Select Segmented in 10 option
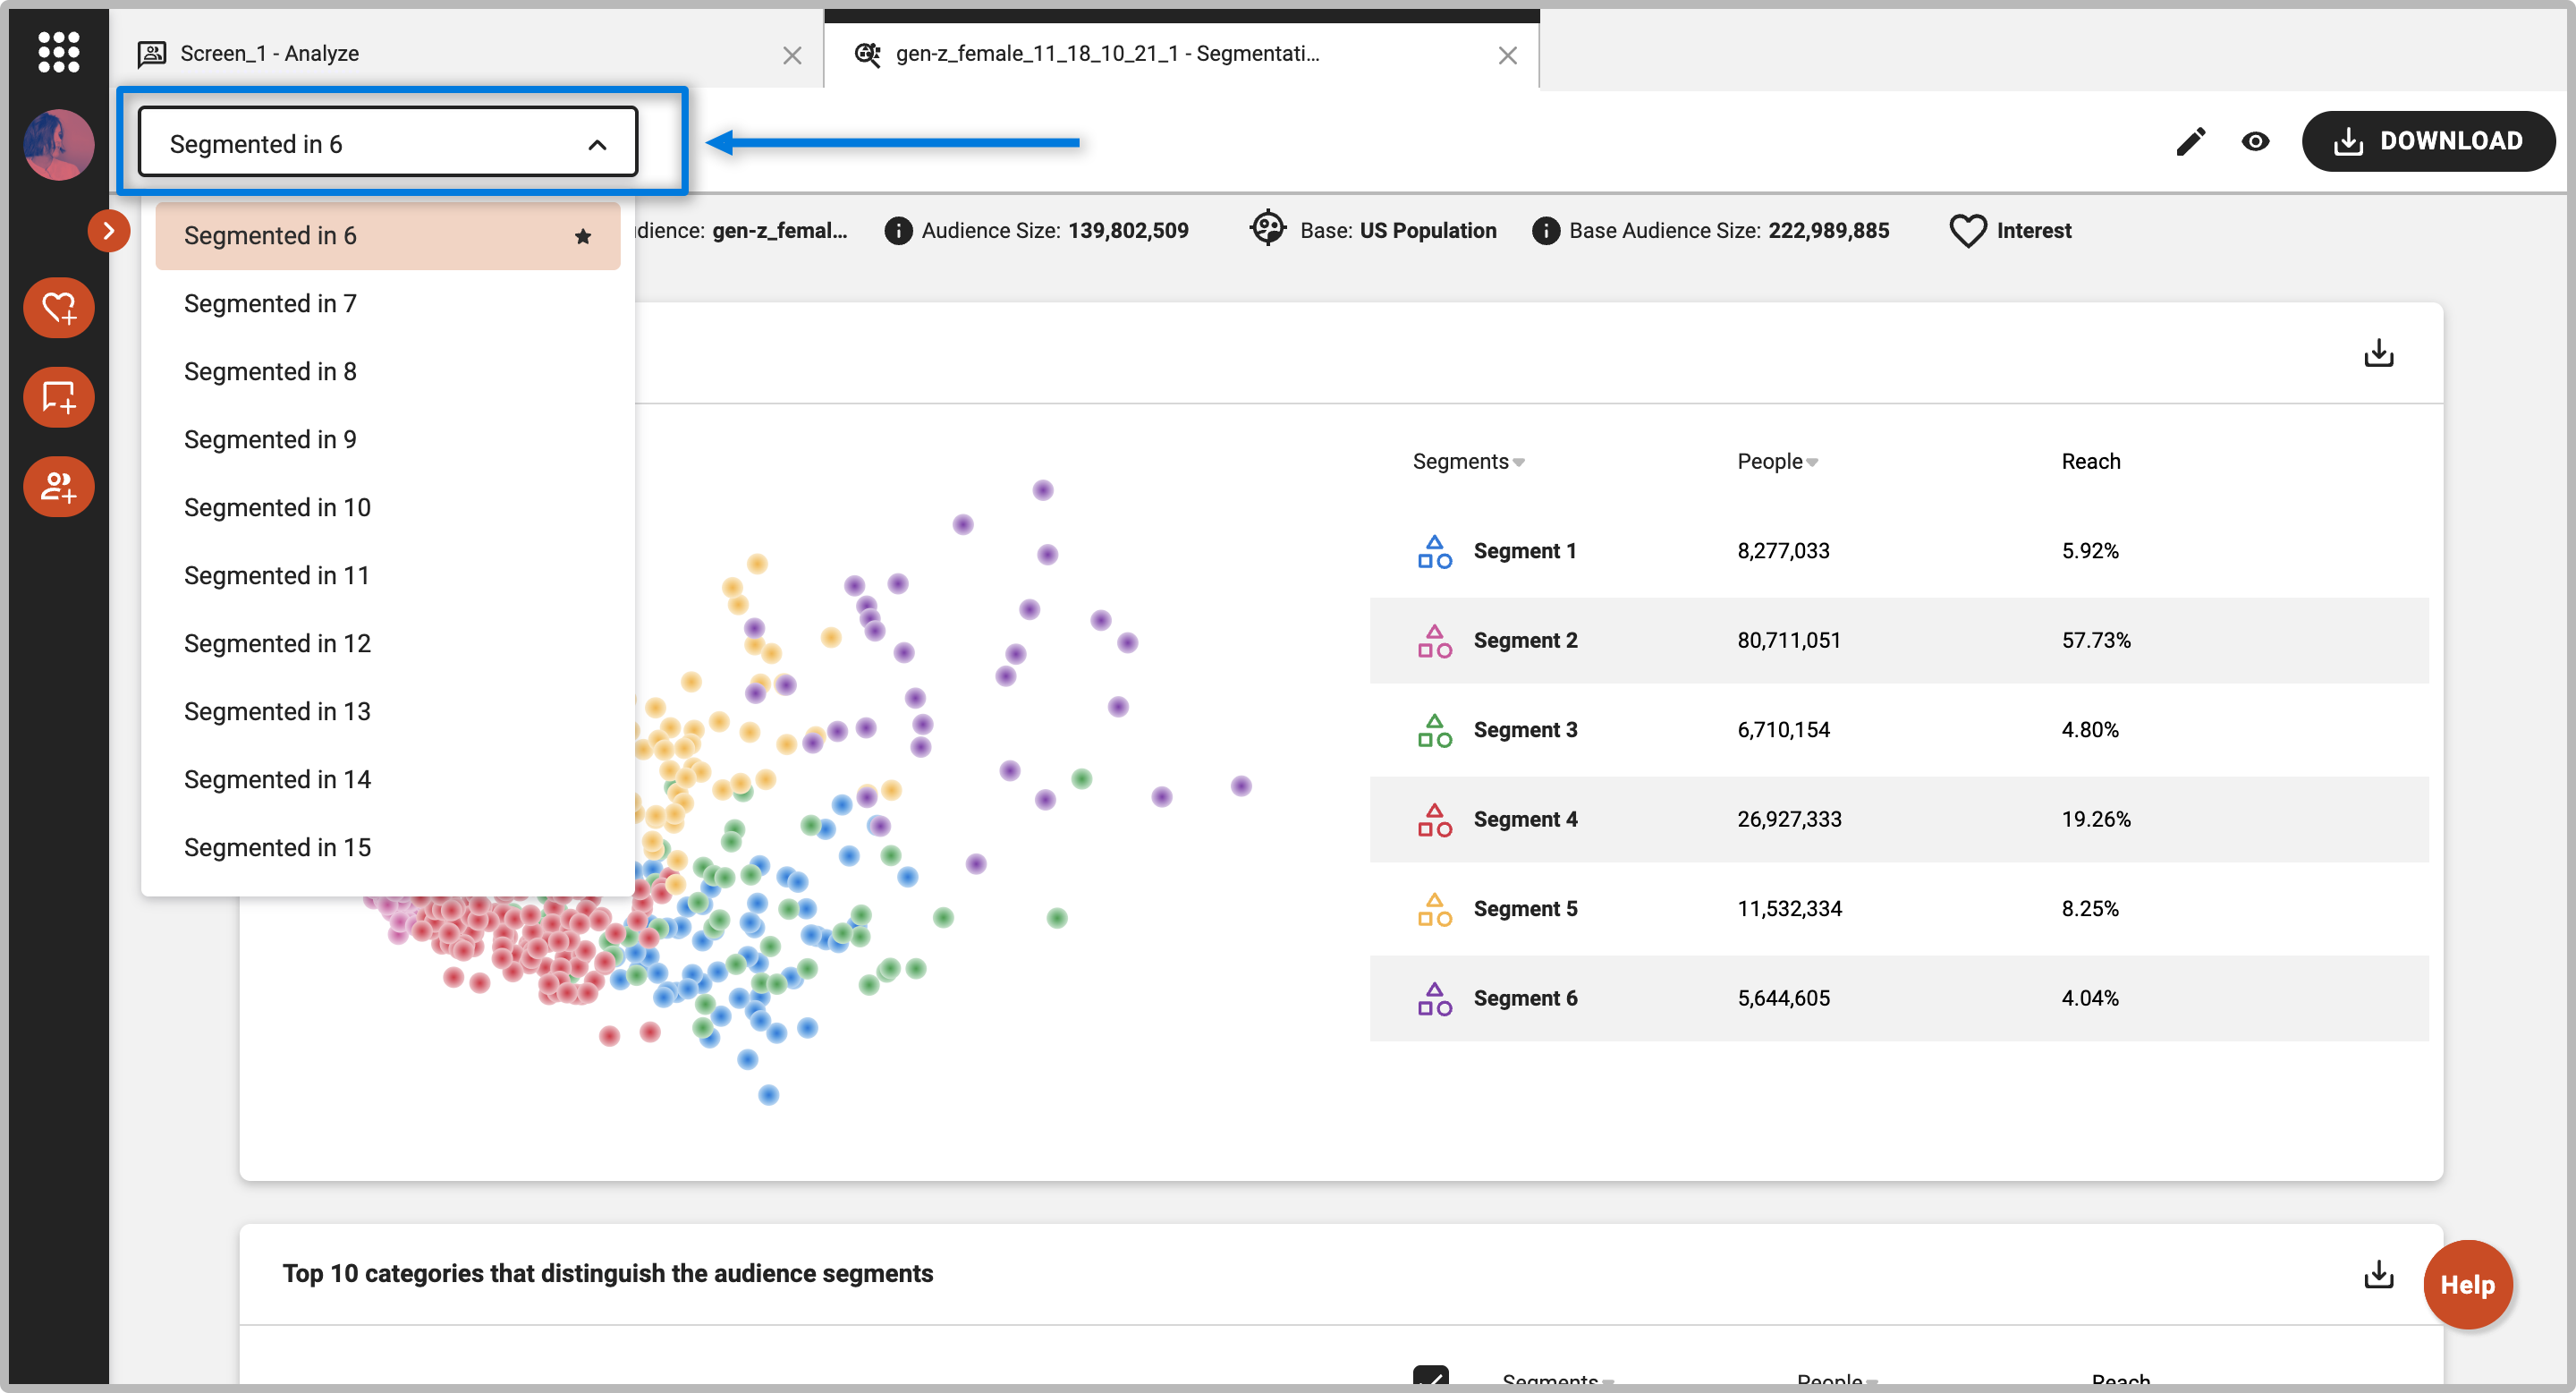Viewport: 2576px width, 1393px height. tap(277, 508)
